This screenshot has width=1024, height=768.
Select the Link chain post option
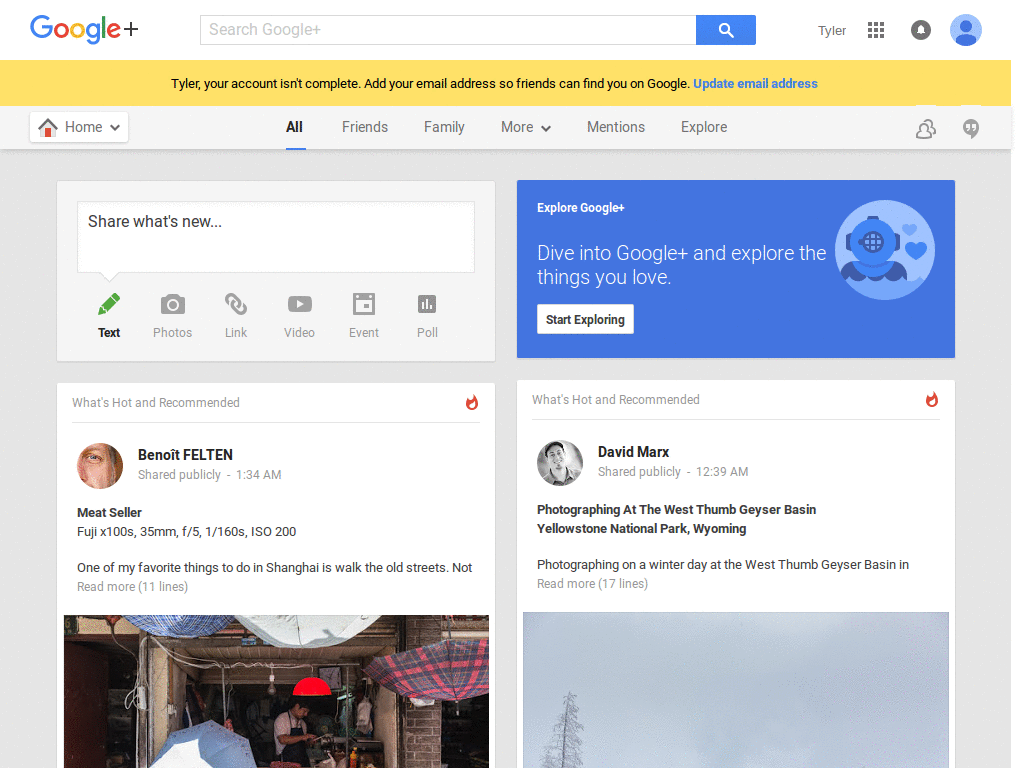point(236,316)
